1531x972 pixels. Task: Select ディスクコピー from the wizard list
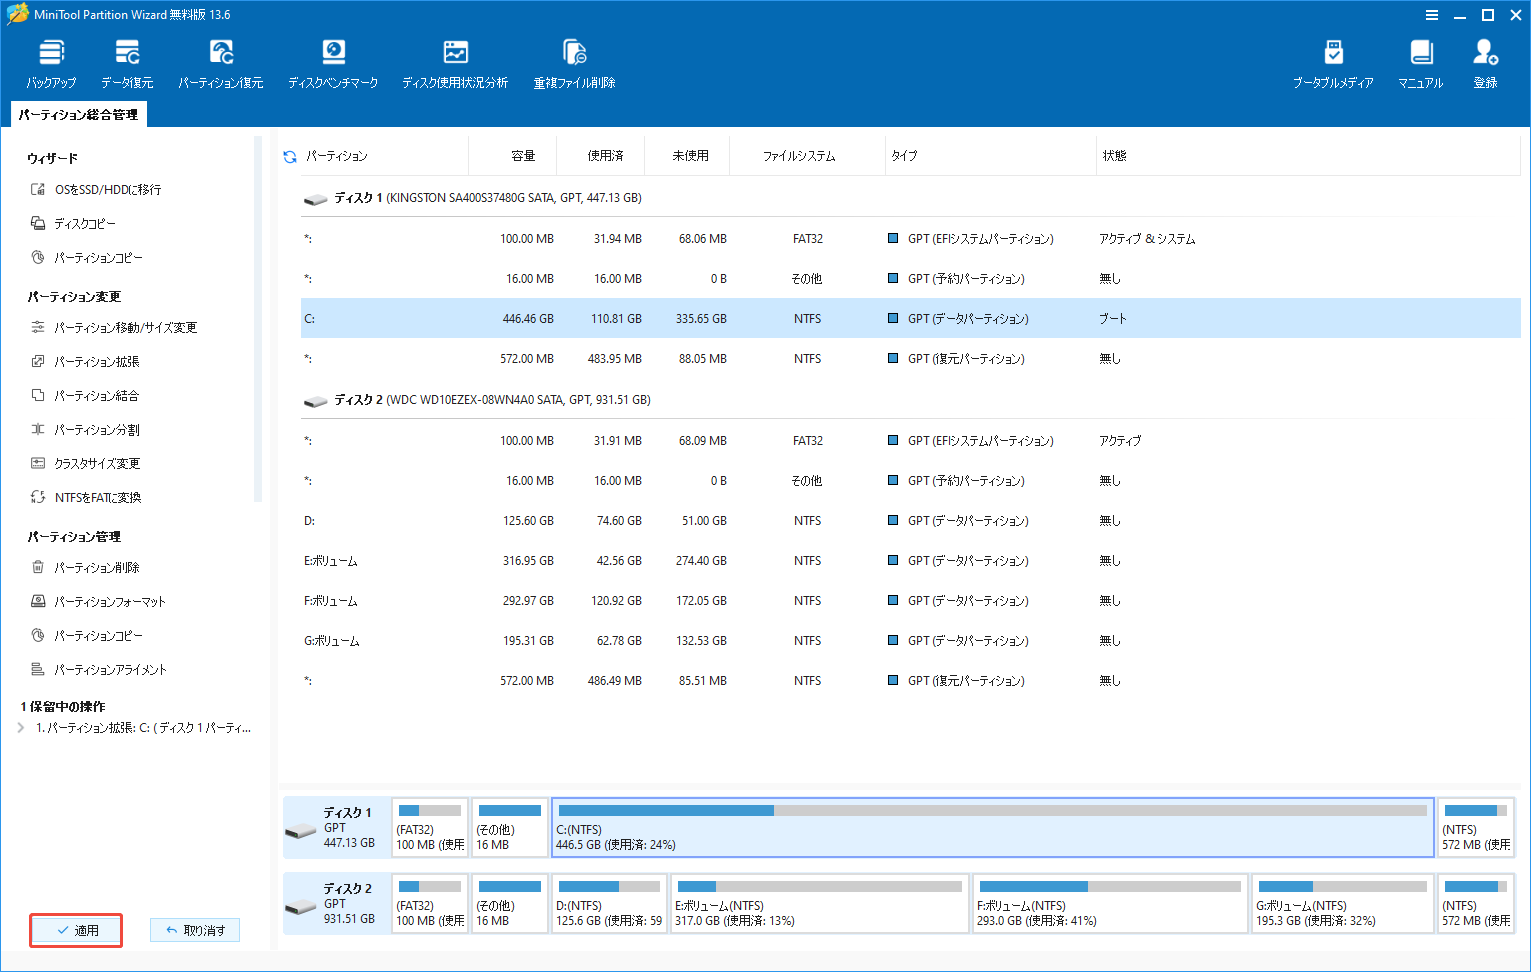[x=83, y=223]
